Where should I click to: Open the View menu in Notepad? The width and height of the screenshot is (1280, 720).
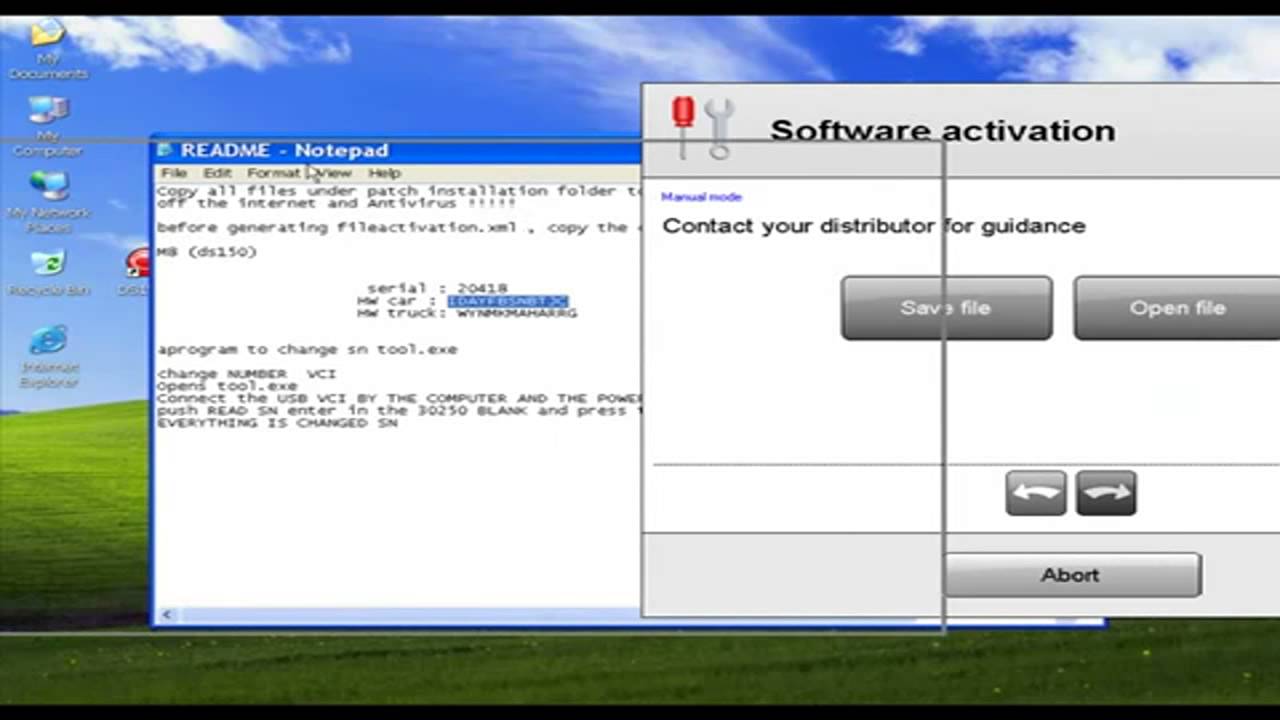coord(334,173)
